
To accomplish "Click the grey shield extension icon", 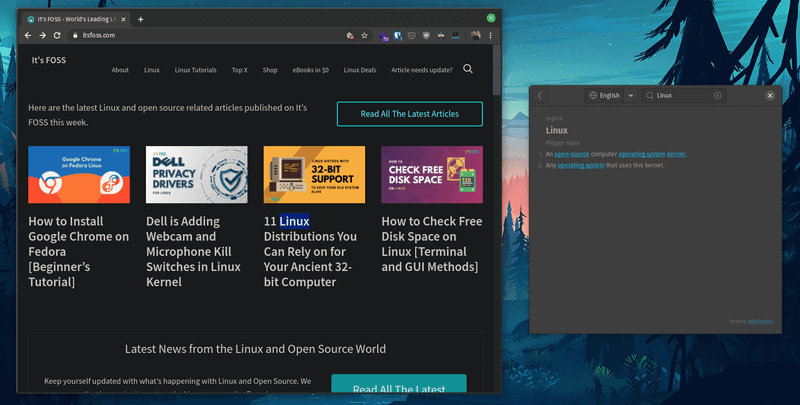I will pyautogui.click(x=426, y=35).
